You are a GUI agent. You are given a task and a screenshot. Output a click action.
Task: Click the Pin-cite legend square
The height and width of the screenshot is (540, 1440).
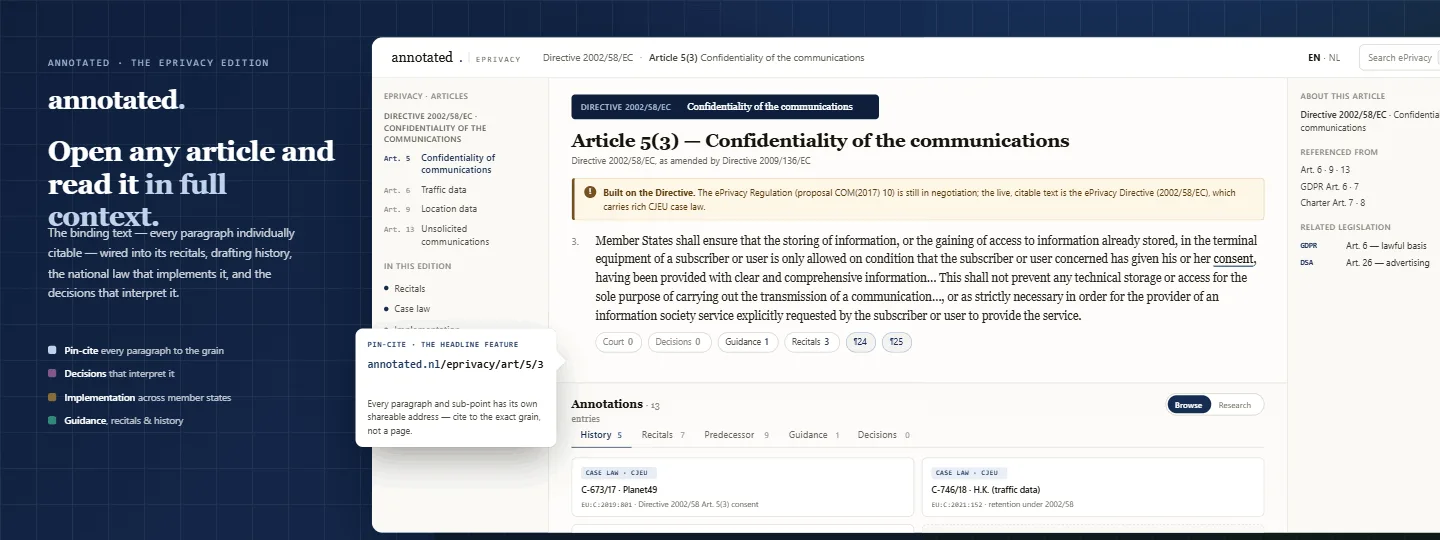pos(52,351)
